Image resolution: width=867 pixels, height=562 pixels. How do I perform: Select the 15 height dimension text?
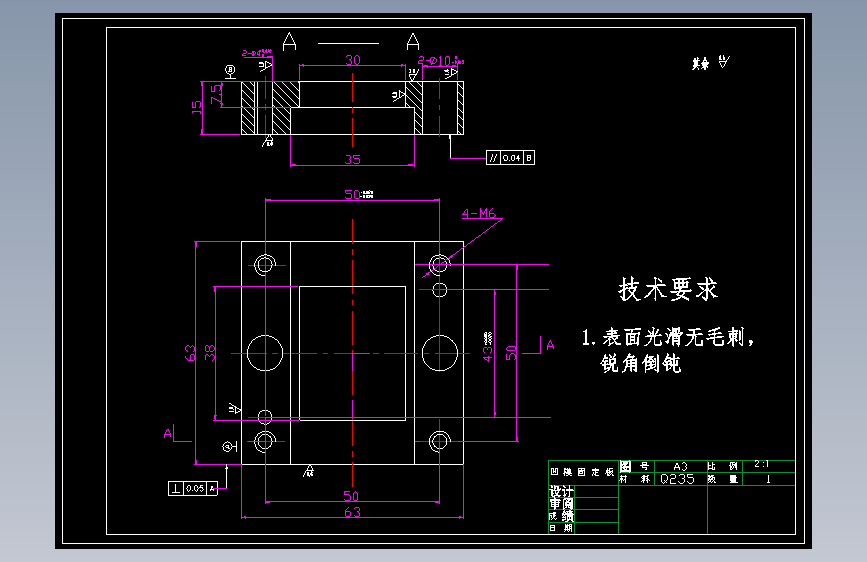[x=197, y=107]
